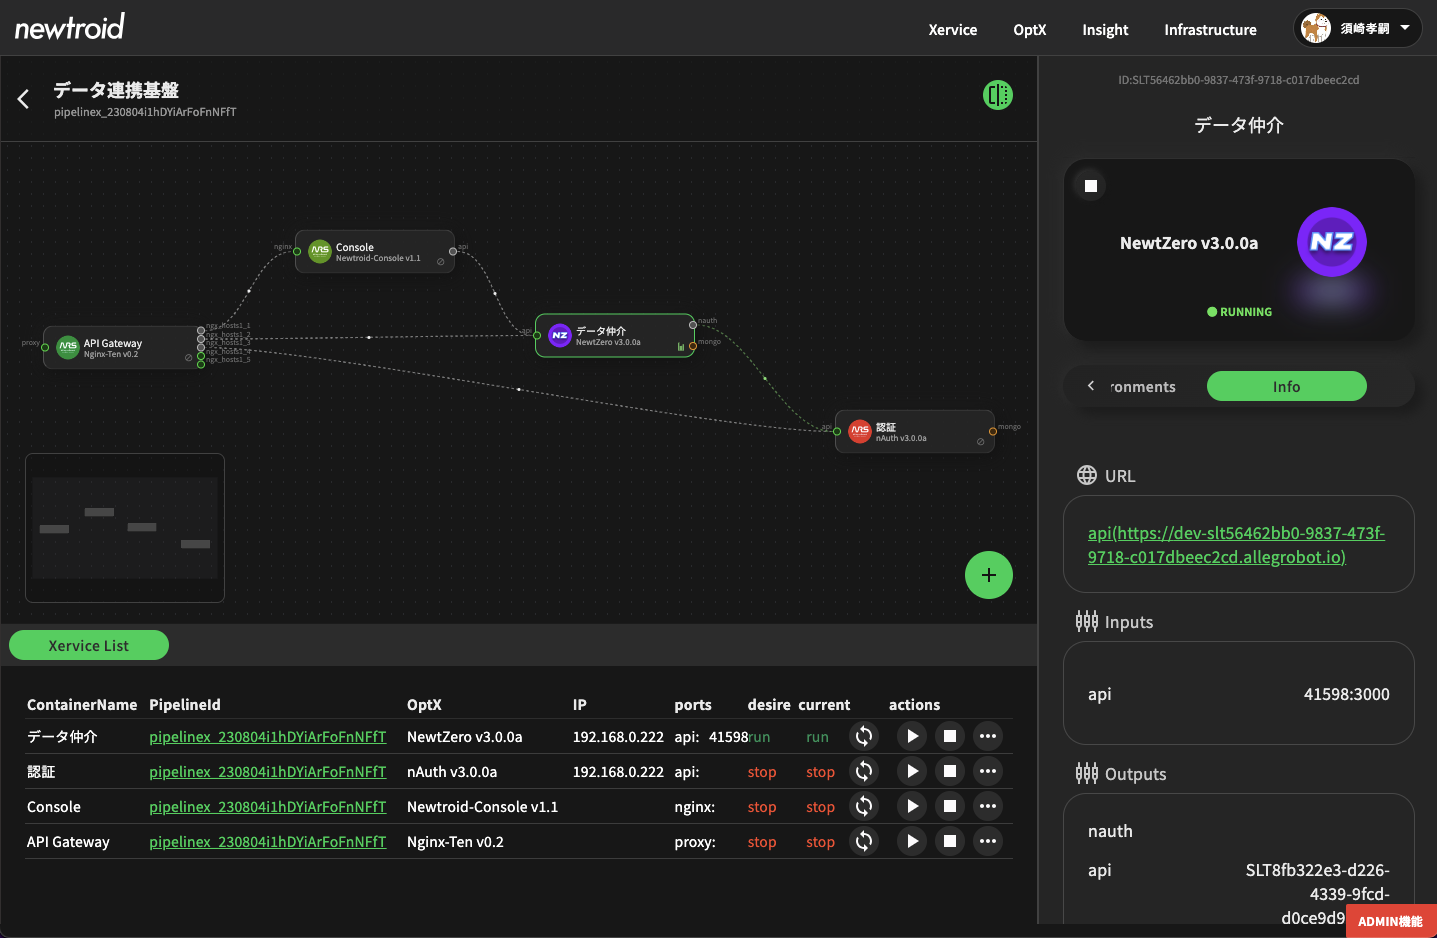Click the NZ logo in detail card
The height and width of the screenshot is (938, 1437).
click(x=1331, y=242)
